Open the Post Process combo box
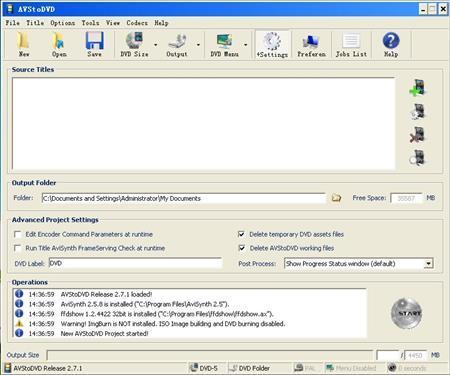Screen dimensions: 450x375 coord(359,263)
